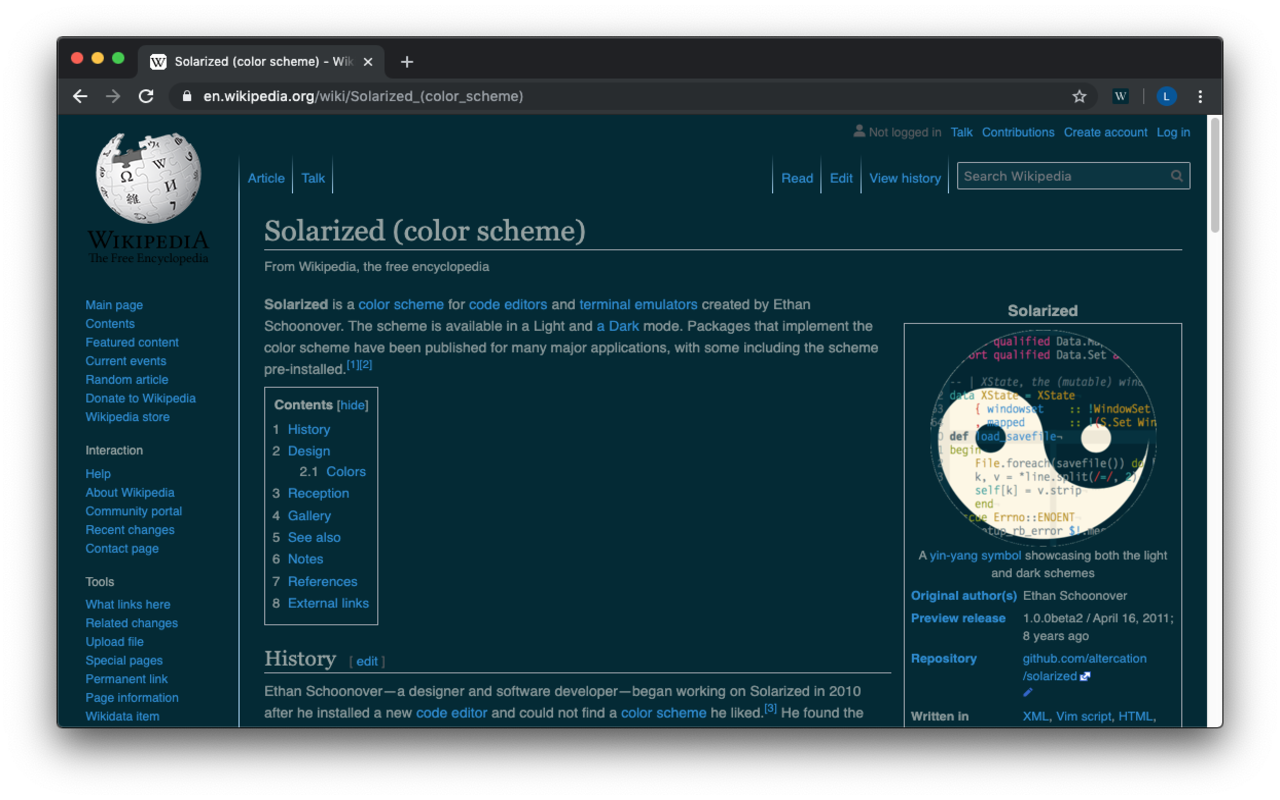The image size is (1280, 800).
Task: Open the Chrome three-dot menu
Action: 1200,96
